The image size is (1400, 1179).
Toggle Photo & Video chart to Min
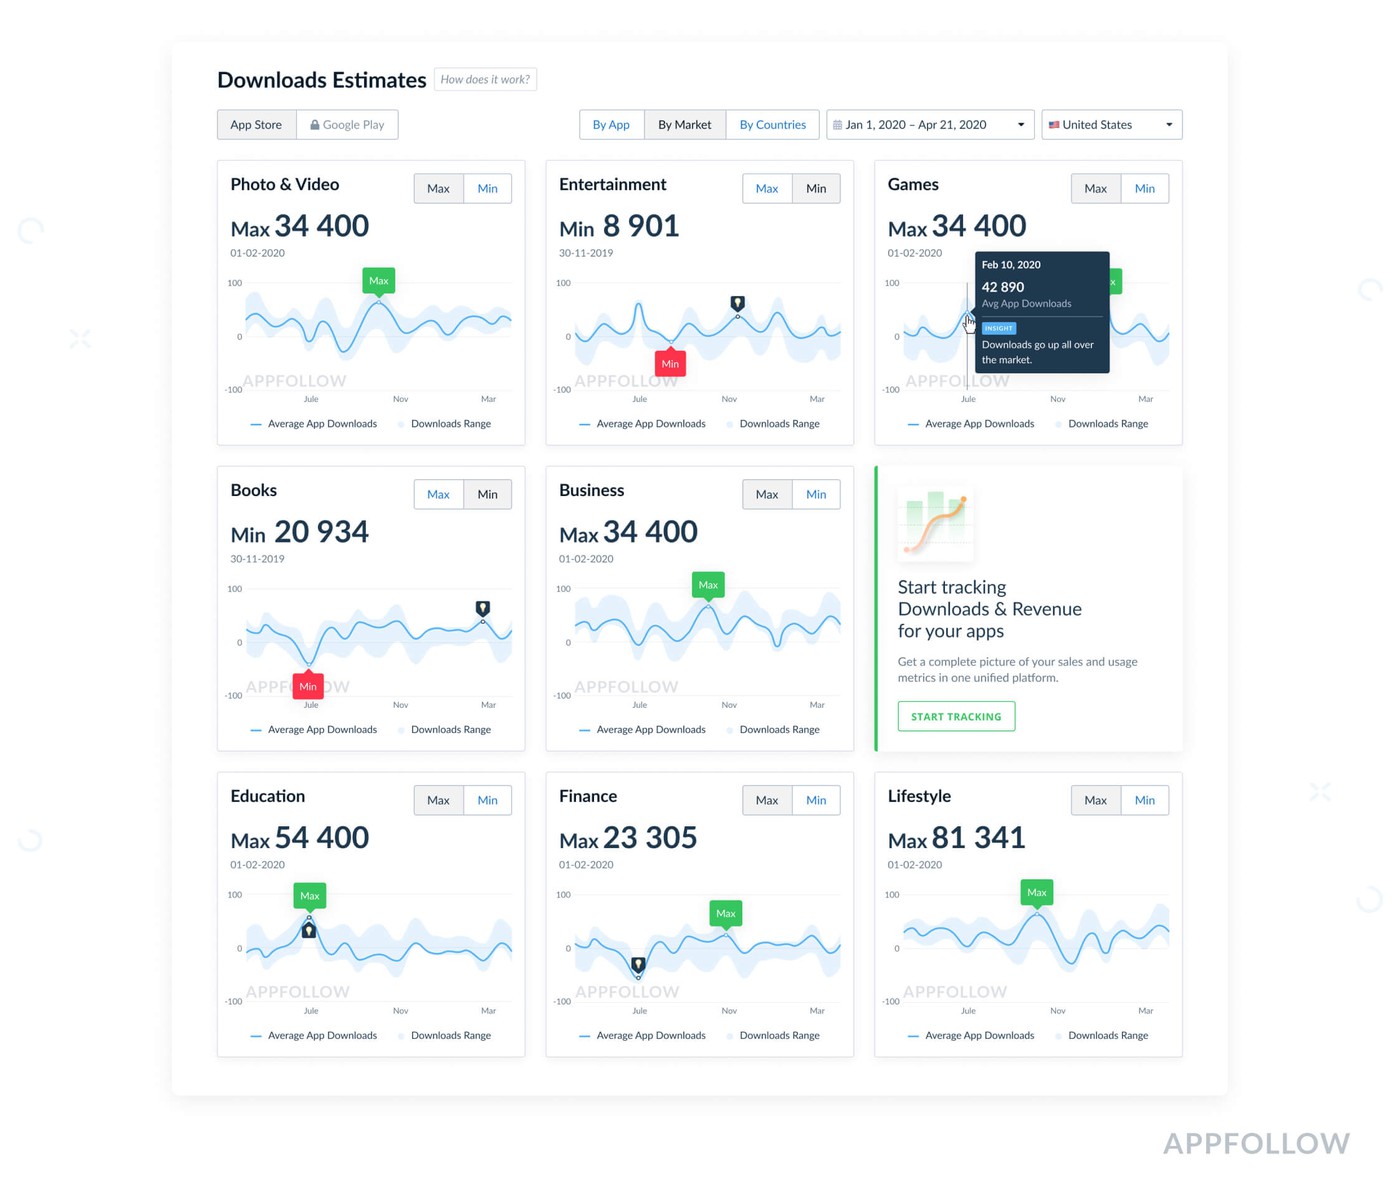point(487,189)
